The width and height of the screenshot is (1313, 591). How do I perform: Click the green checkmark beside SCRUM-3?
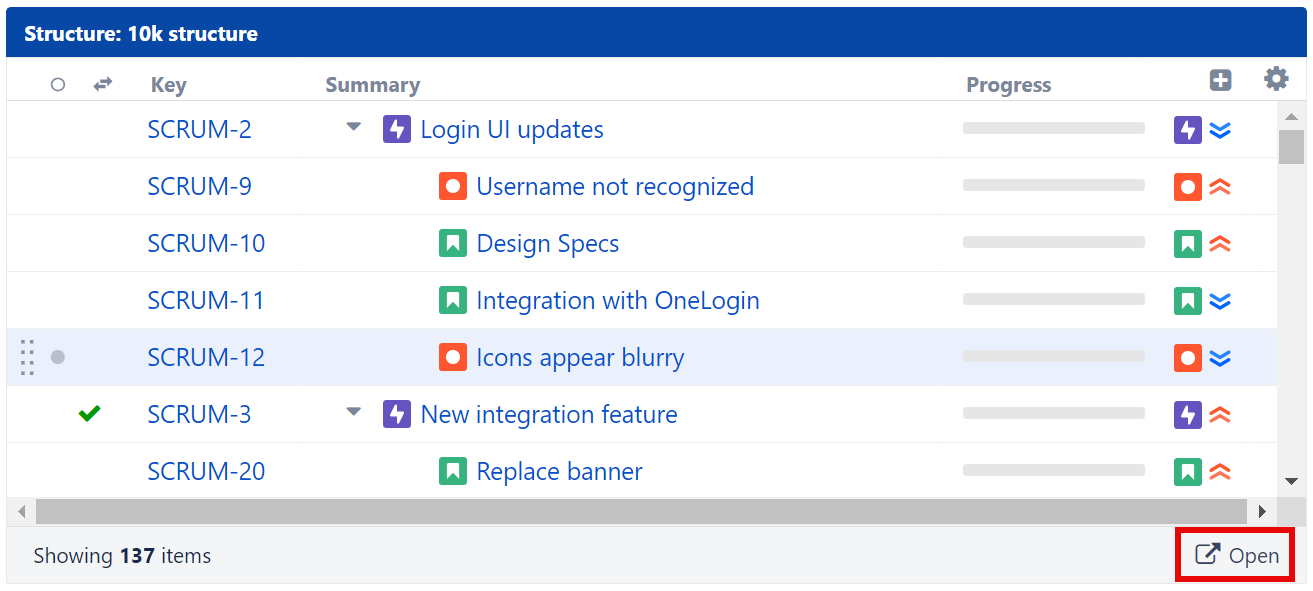tap(90, 414)
